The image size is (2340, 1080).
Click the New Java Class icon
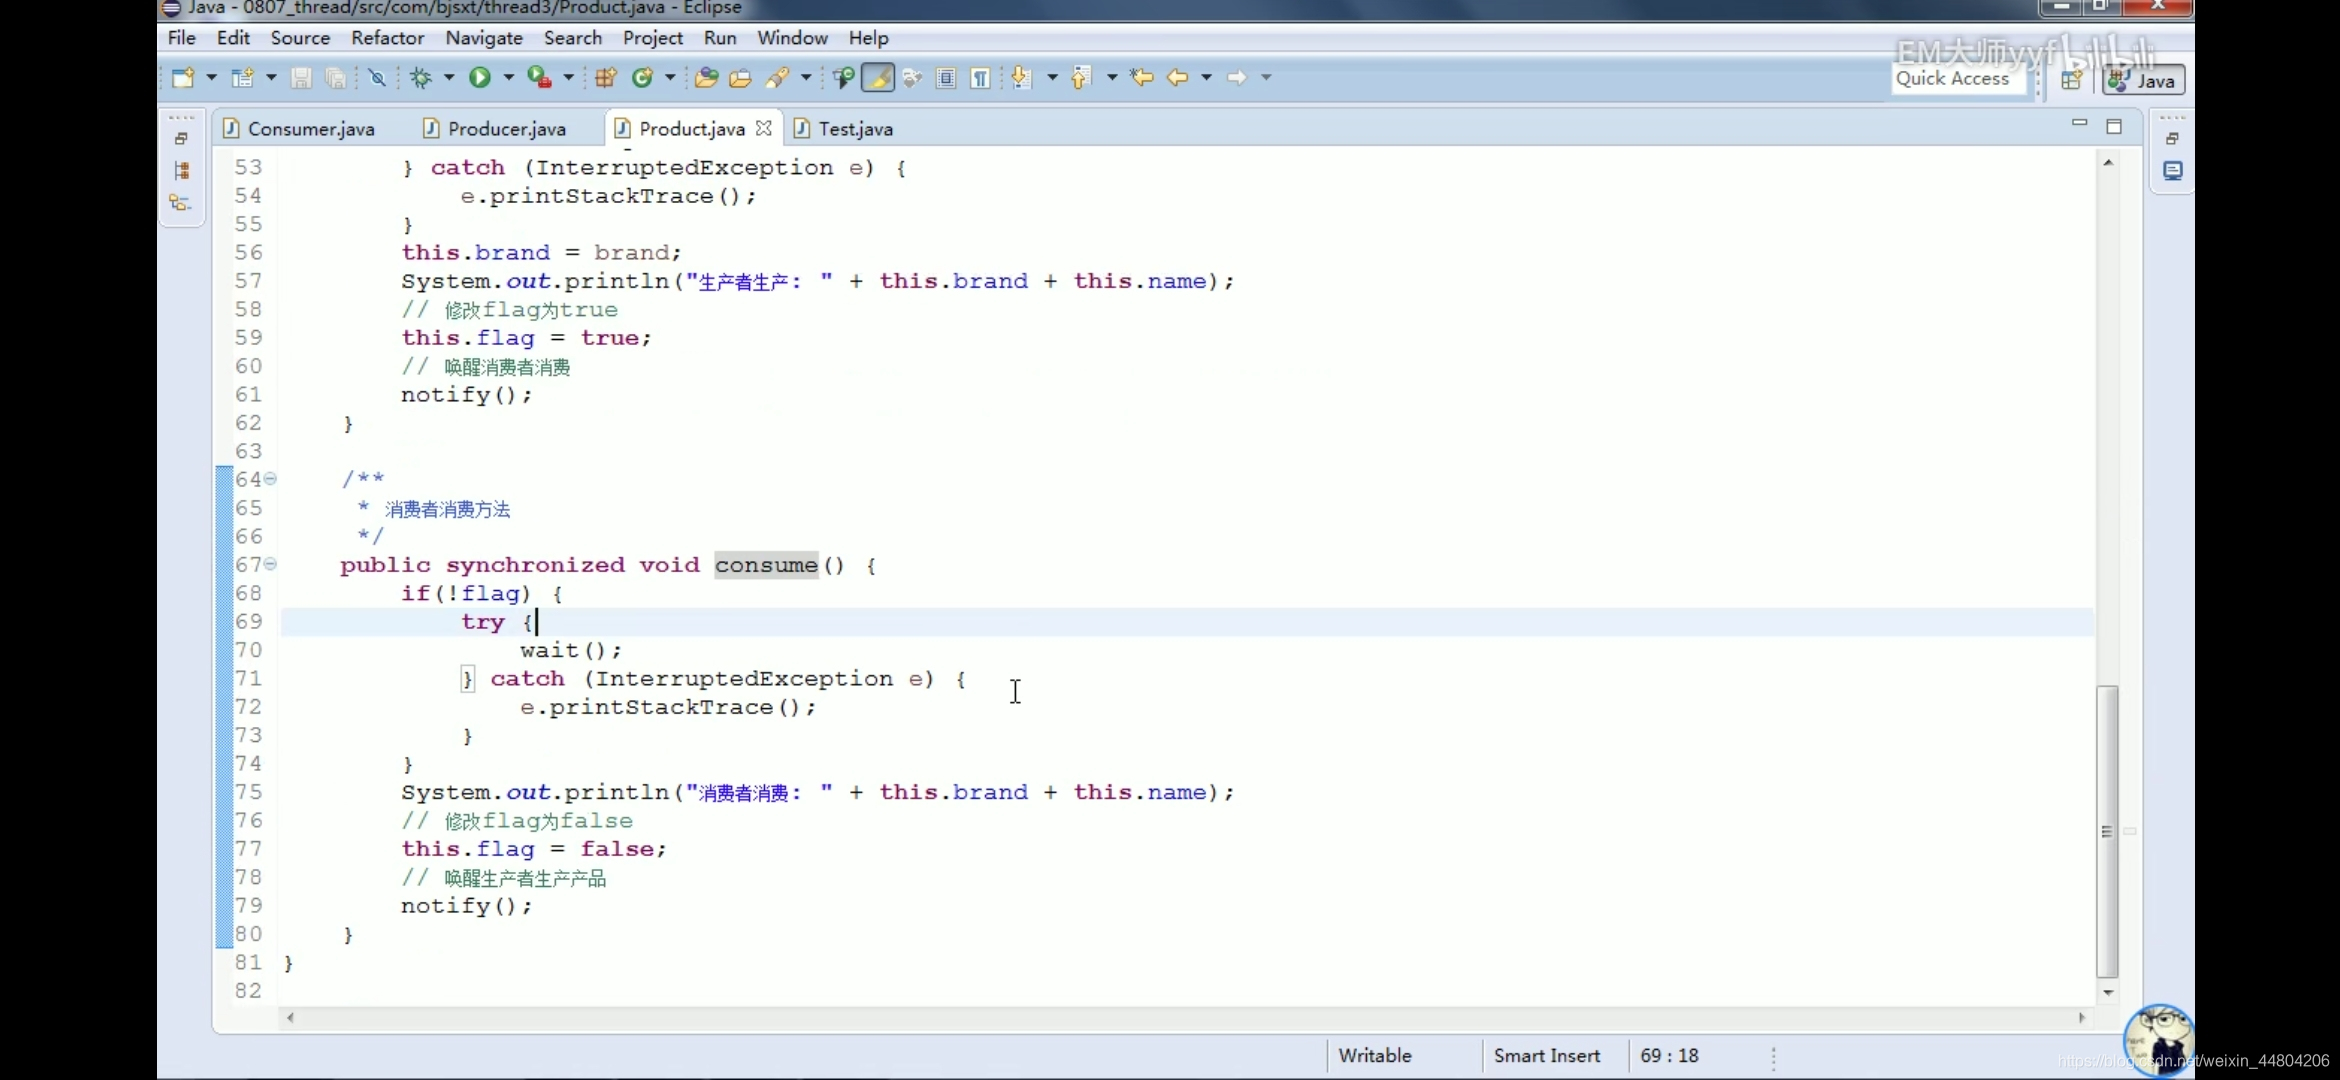(643, 78)
